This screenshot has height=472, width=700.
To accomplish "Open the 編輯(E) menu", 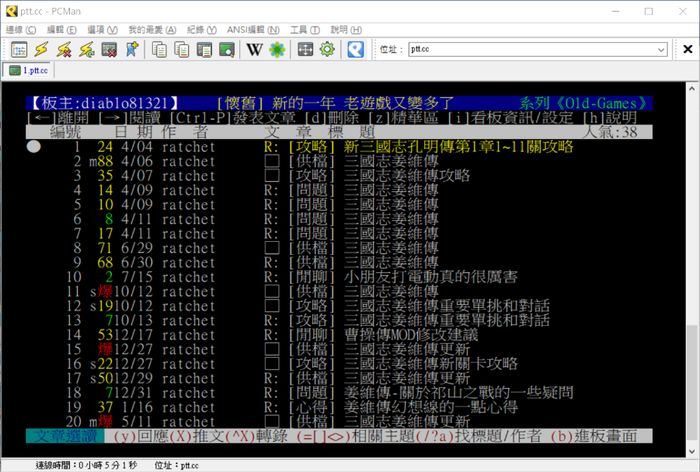I will (x=62, y=30).
